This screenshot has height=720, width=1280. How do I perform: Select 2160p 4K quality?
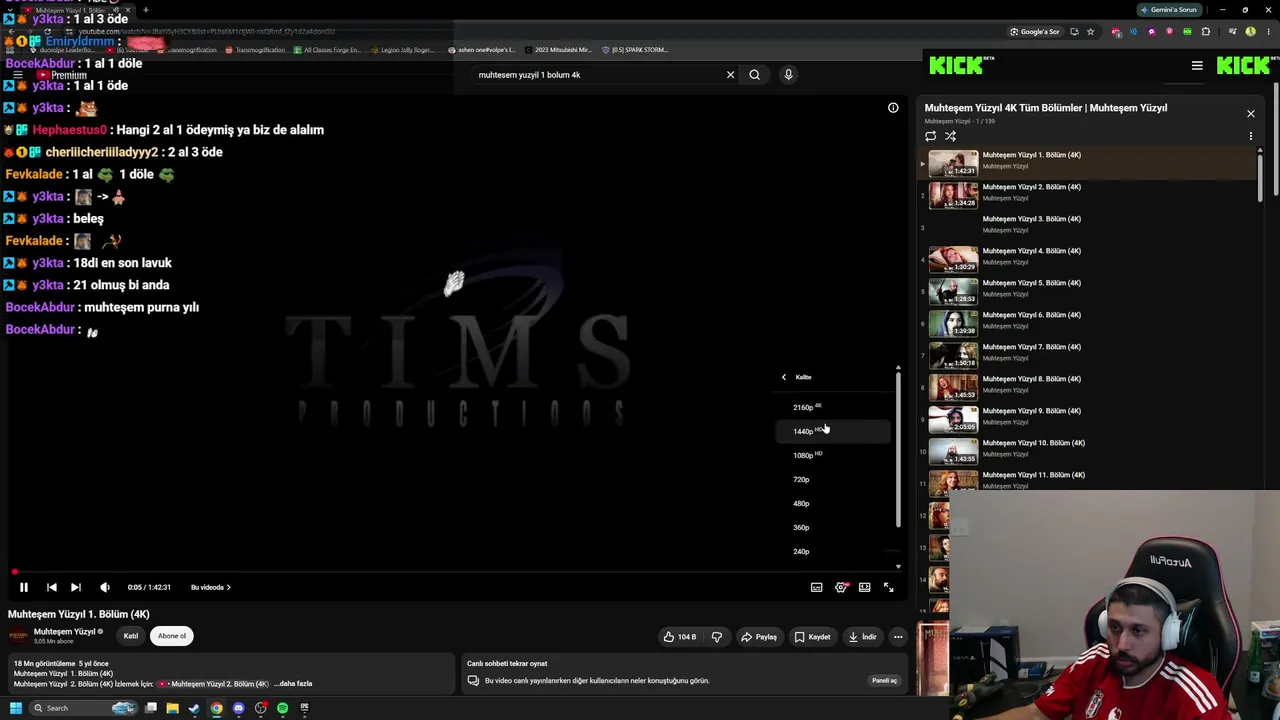click(x=834, y=407)
